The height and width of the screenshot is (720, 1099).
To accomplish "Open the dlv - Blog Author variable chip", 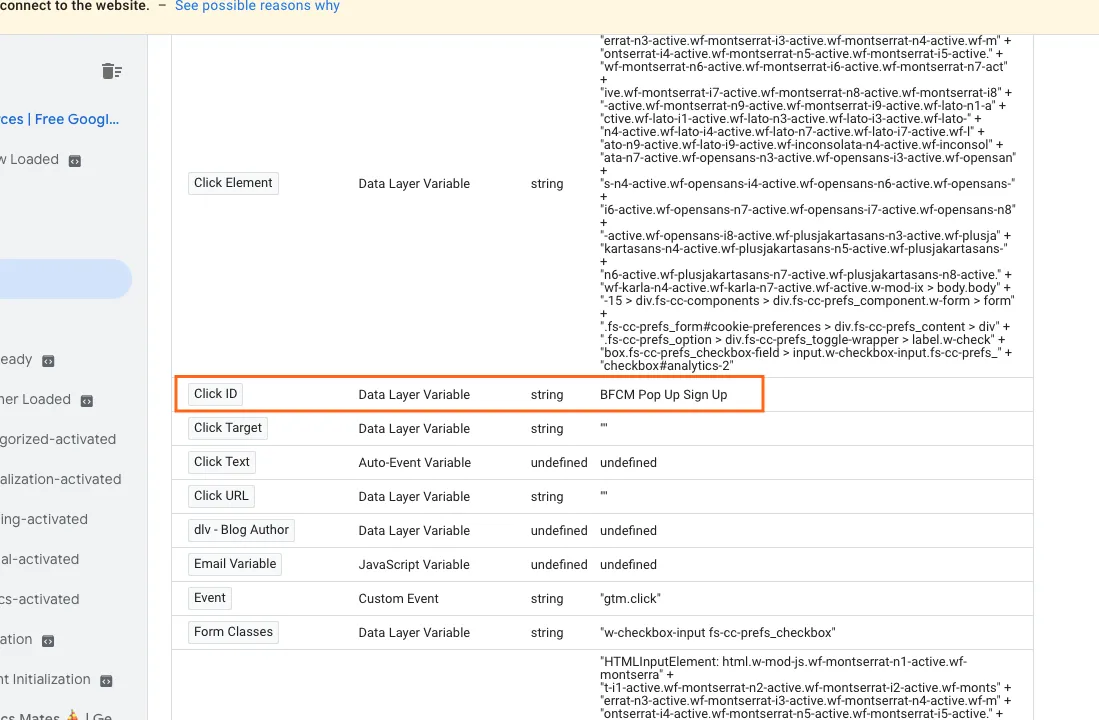I will [x=241, y=530].
